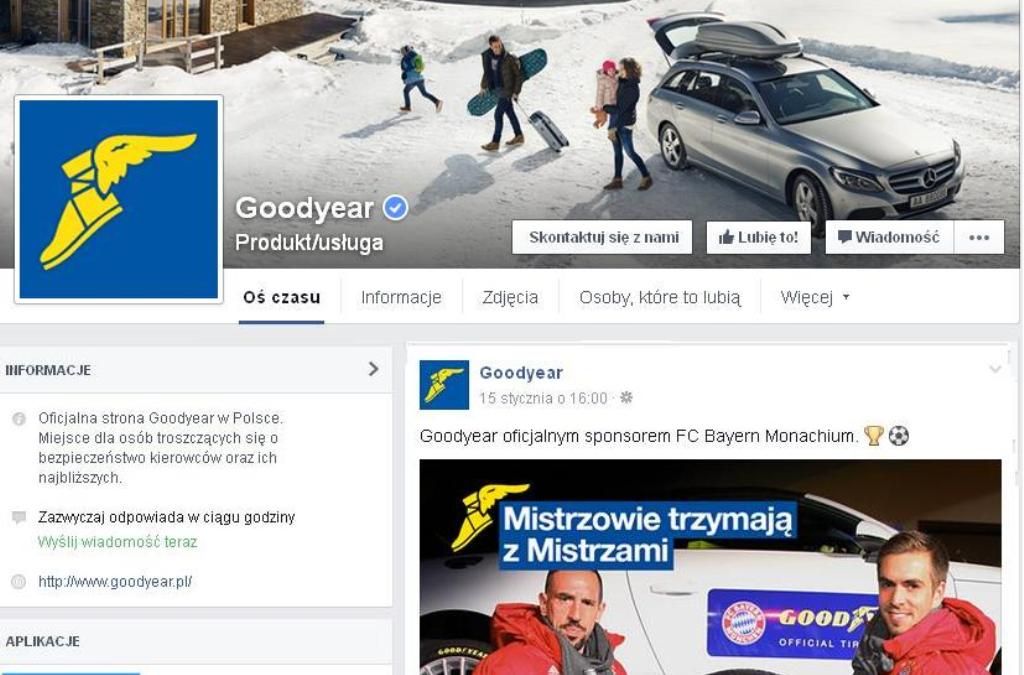Expand the INFORMACJE section chevron arrow
The image size is (1024, 675).
point(374,369)
